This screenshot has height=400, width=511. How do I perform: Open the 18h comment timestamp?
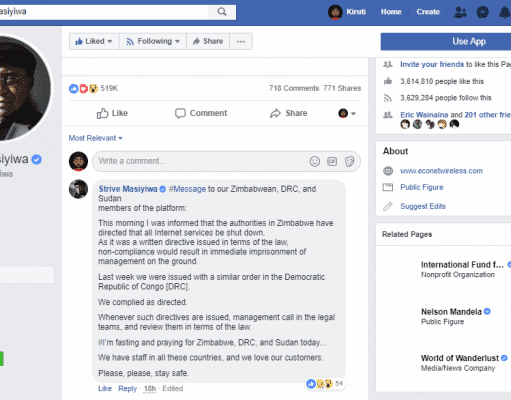click(150, 389)
